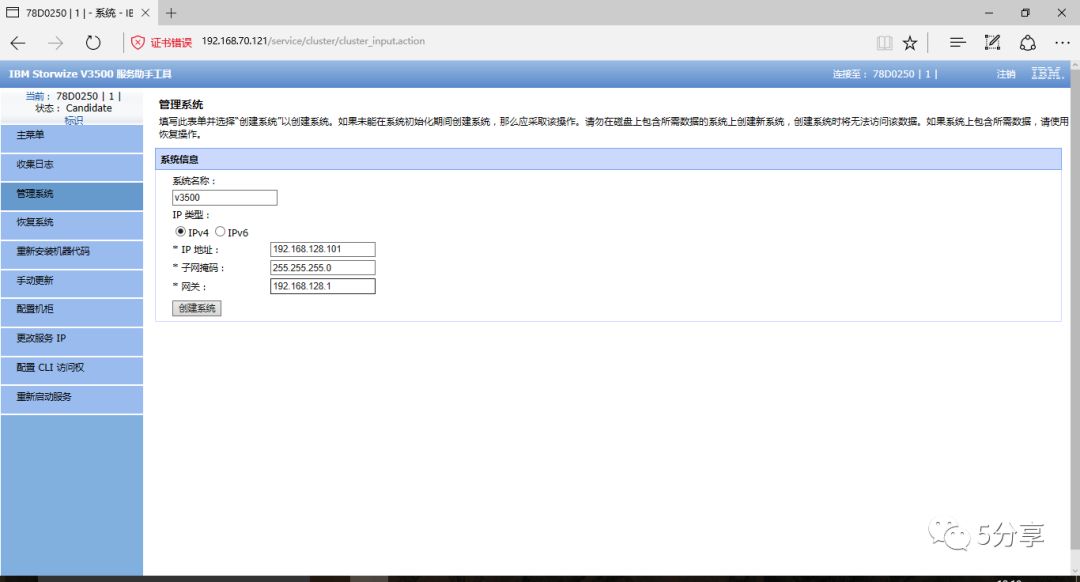Click the share icon in browser toolbar
The height and width of the screenshot is (582, 1080).
pos(1028,43)
